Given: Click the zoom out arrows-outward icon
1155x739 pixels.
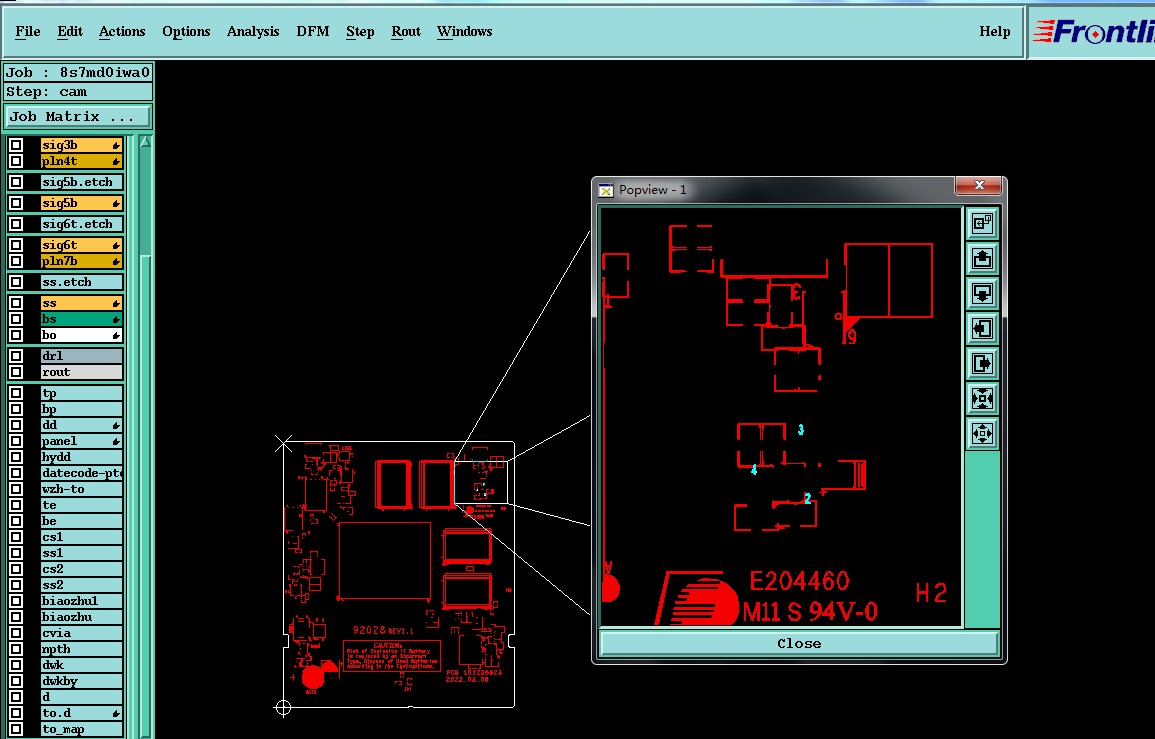Looking at the screenshot, I should [982, 434].
